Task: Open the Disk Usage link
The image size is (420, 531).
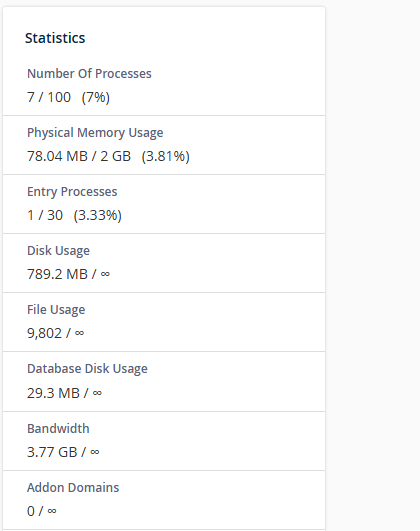Action: (x=58, y=251)
